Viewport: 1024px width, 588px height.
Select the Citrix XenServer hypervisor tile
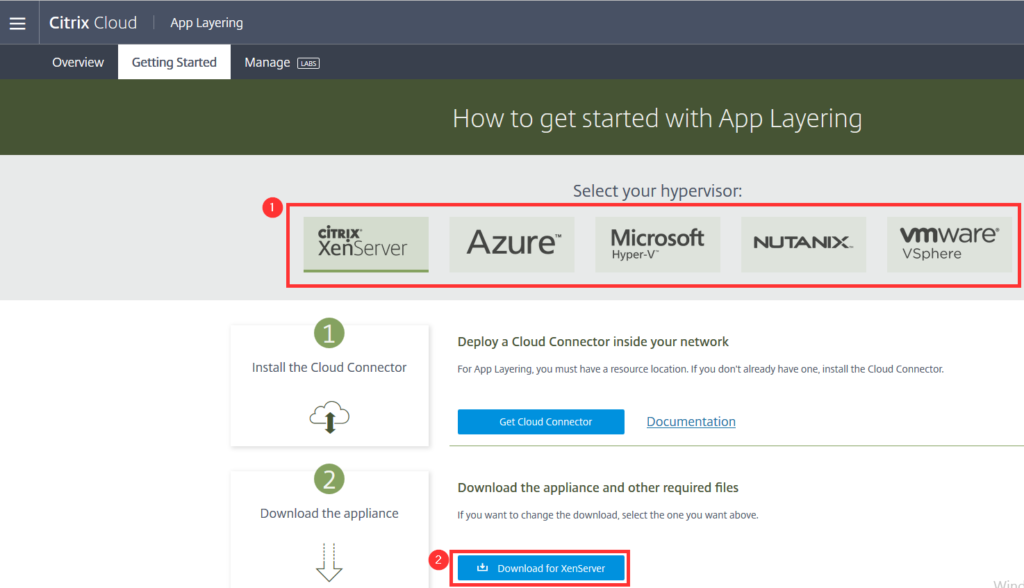pyautogui.click(x=366, y=244)
